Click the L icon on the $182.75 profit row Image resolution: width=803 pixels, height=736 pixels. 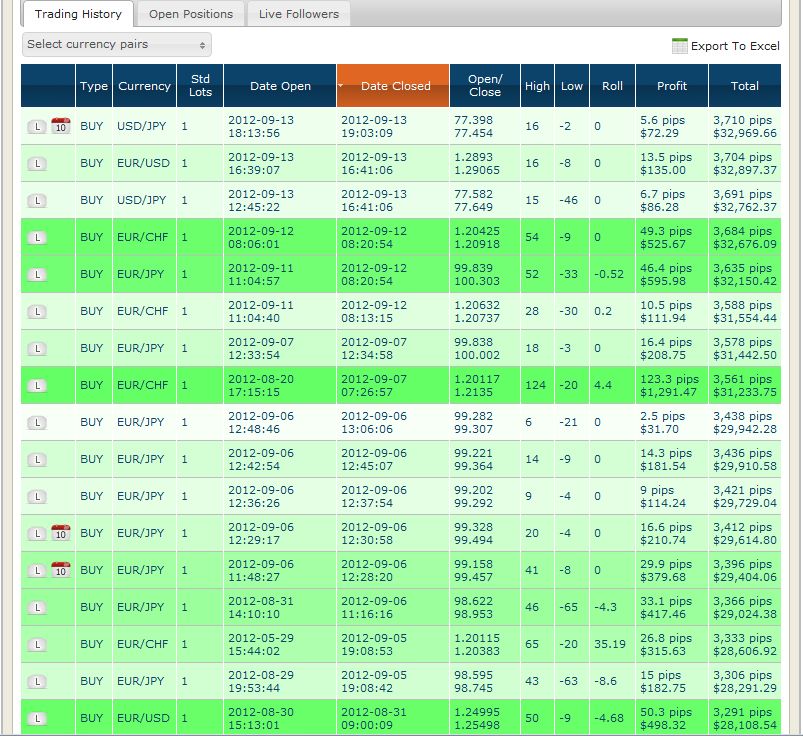click(37, 682)
